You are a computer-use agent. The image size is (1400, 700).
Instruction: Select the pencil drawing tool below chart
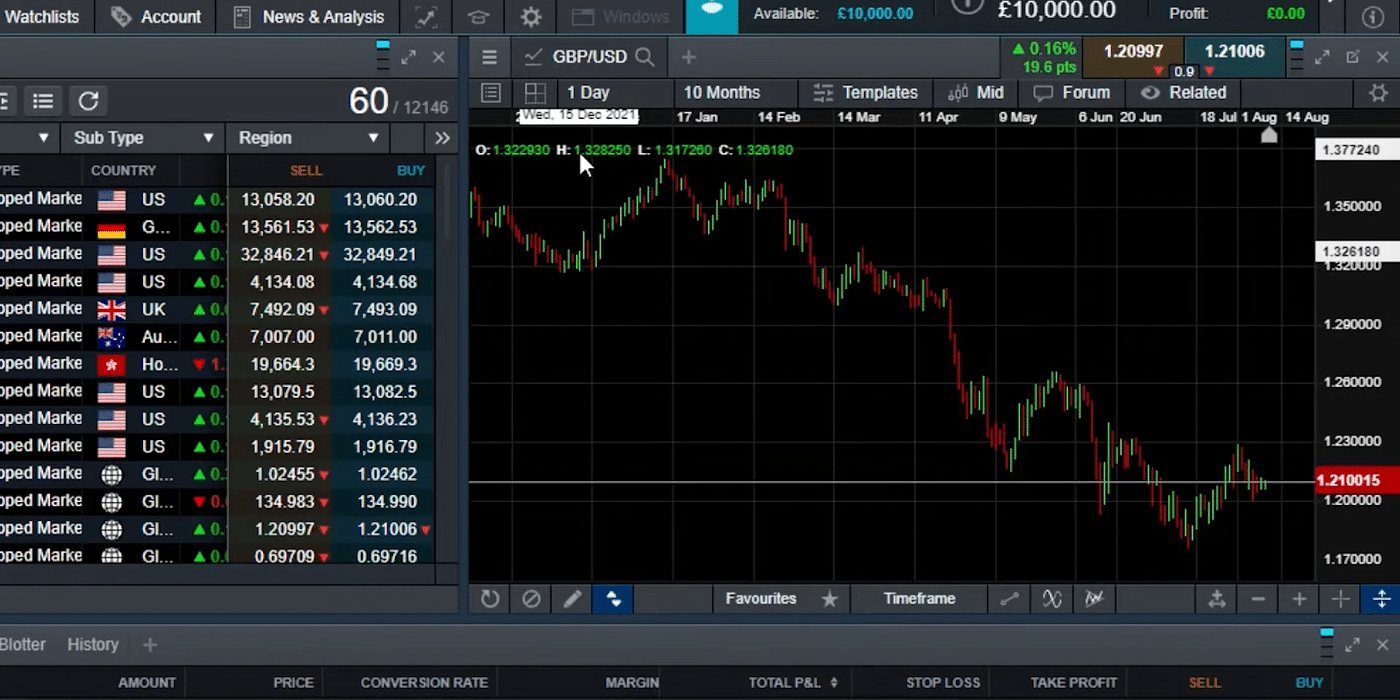click(x=572, y=599)
